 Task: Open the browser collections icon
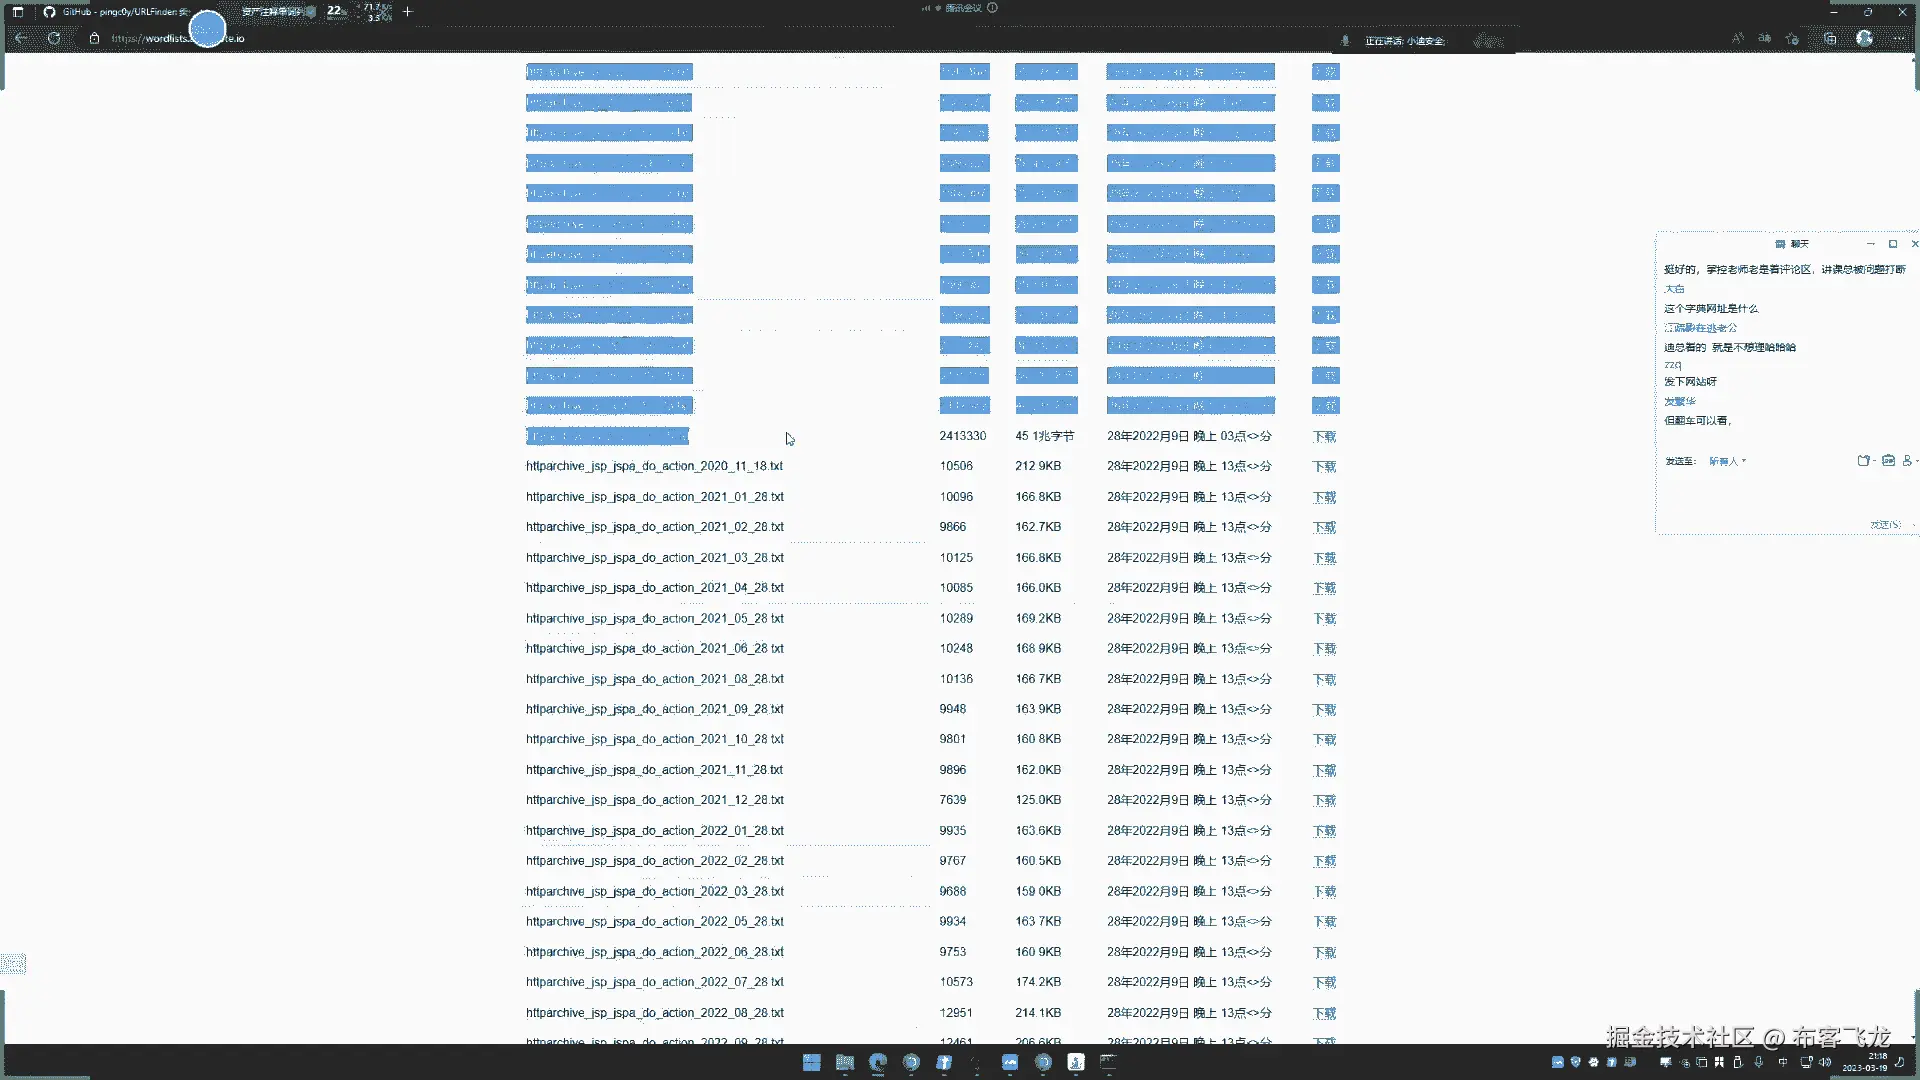1830,38
